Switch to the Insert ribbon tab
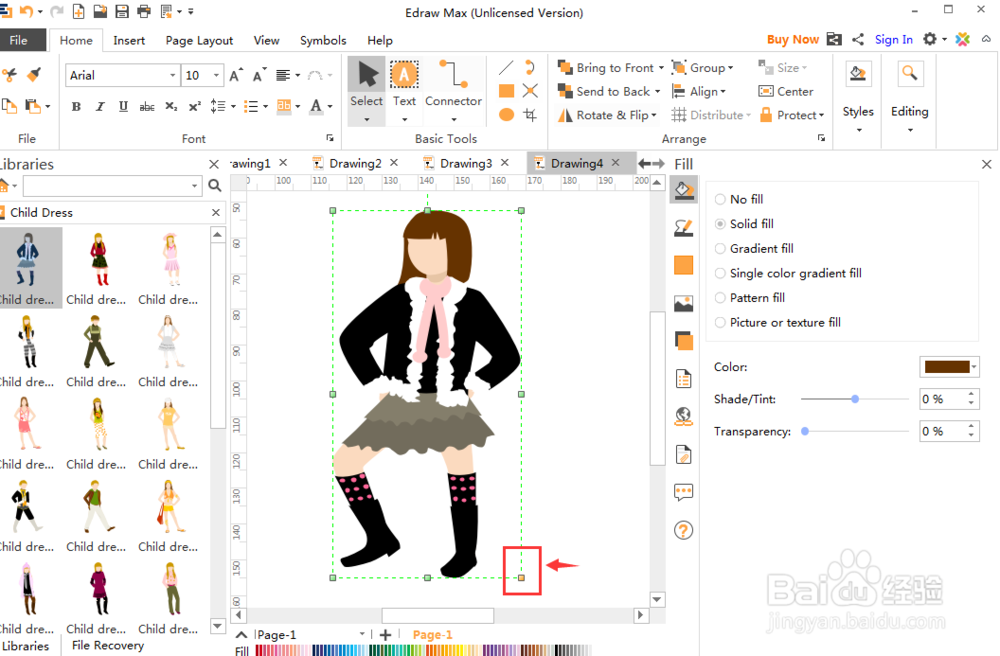The width and height of the screenshot is (1000, 656). (x=129, y=40)
